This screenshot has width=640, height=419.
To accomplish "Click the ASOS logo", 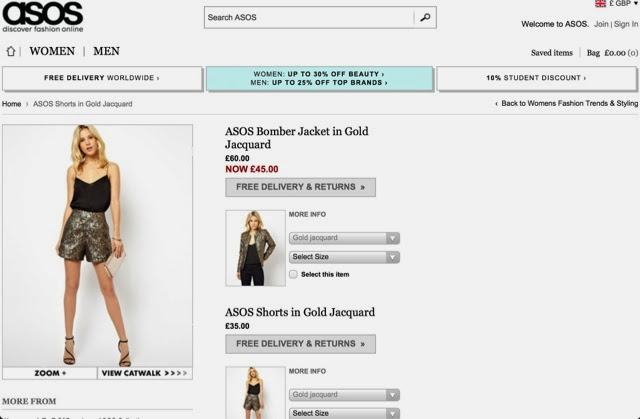I will pos(43,17).
